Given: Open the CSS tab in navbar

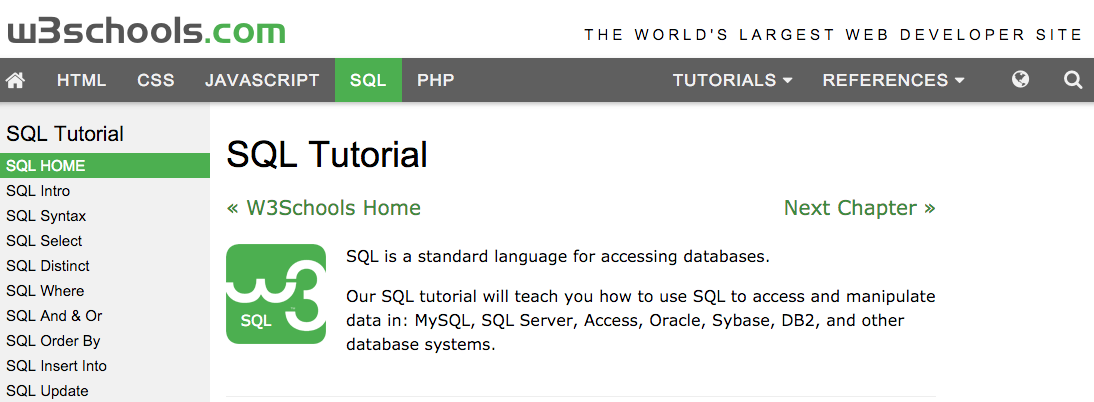Looking at the screenshot, I should coord(156,80).
